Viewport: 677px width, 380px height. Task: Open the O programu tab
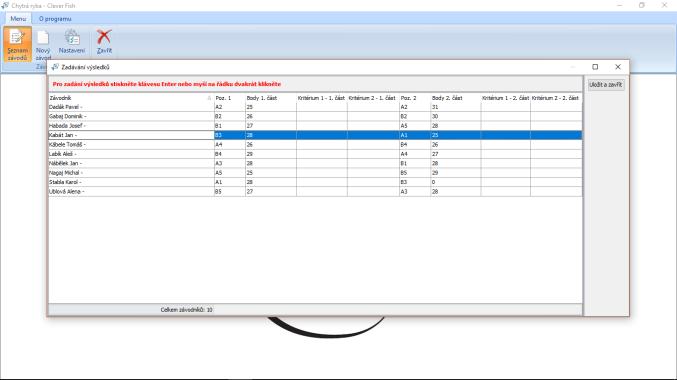(x=55, y=19)
